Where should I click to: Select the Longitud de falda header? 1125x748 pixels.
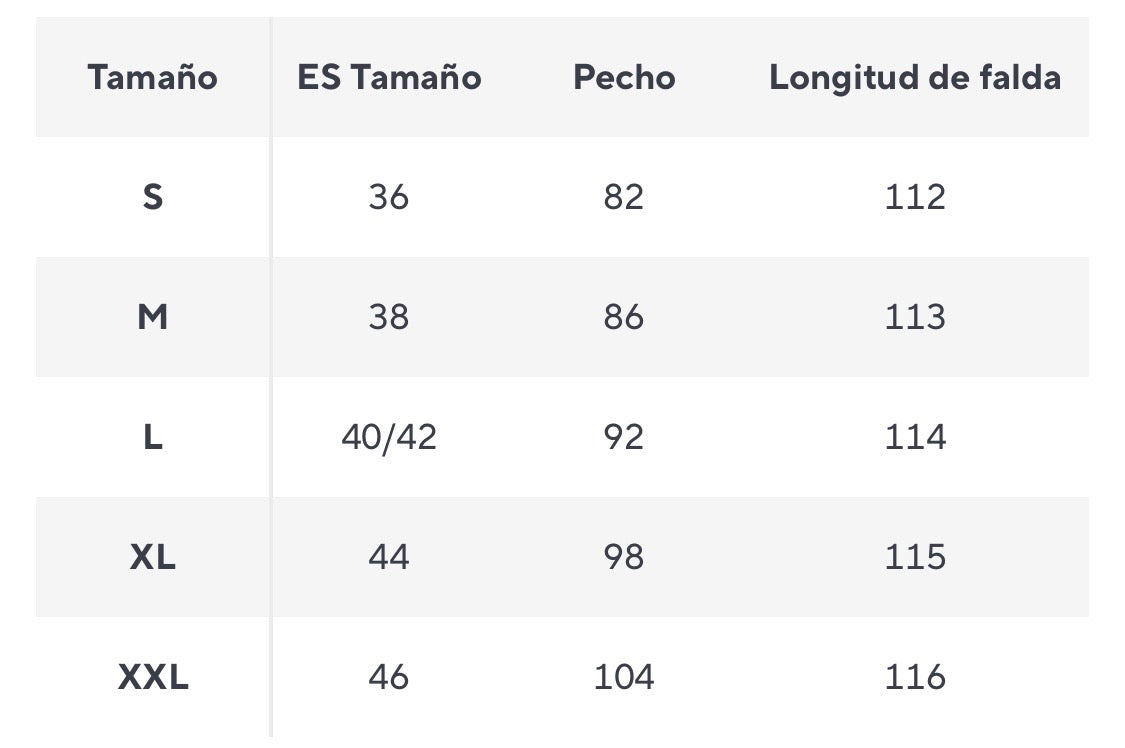(915, 77)
